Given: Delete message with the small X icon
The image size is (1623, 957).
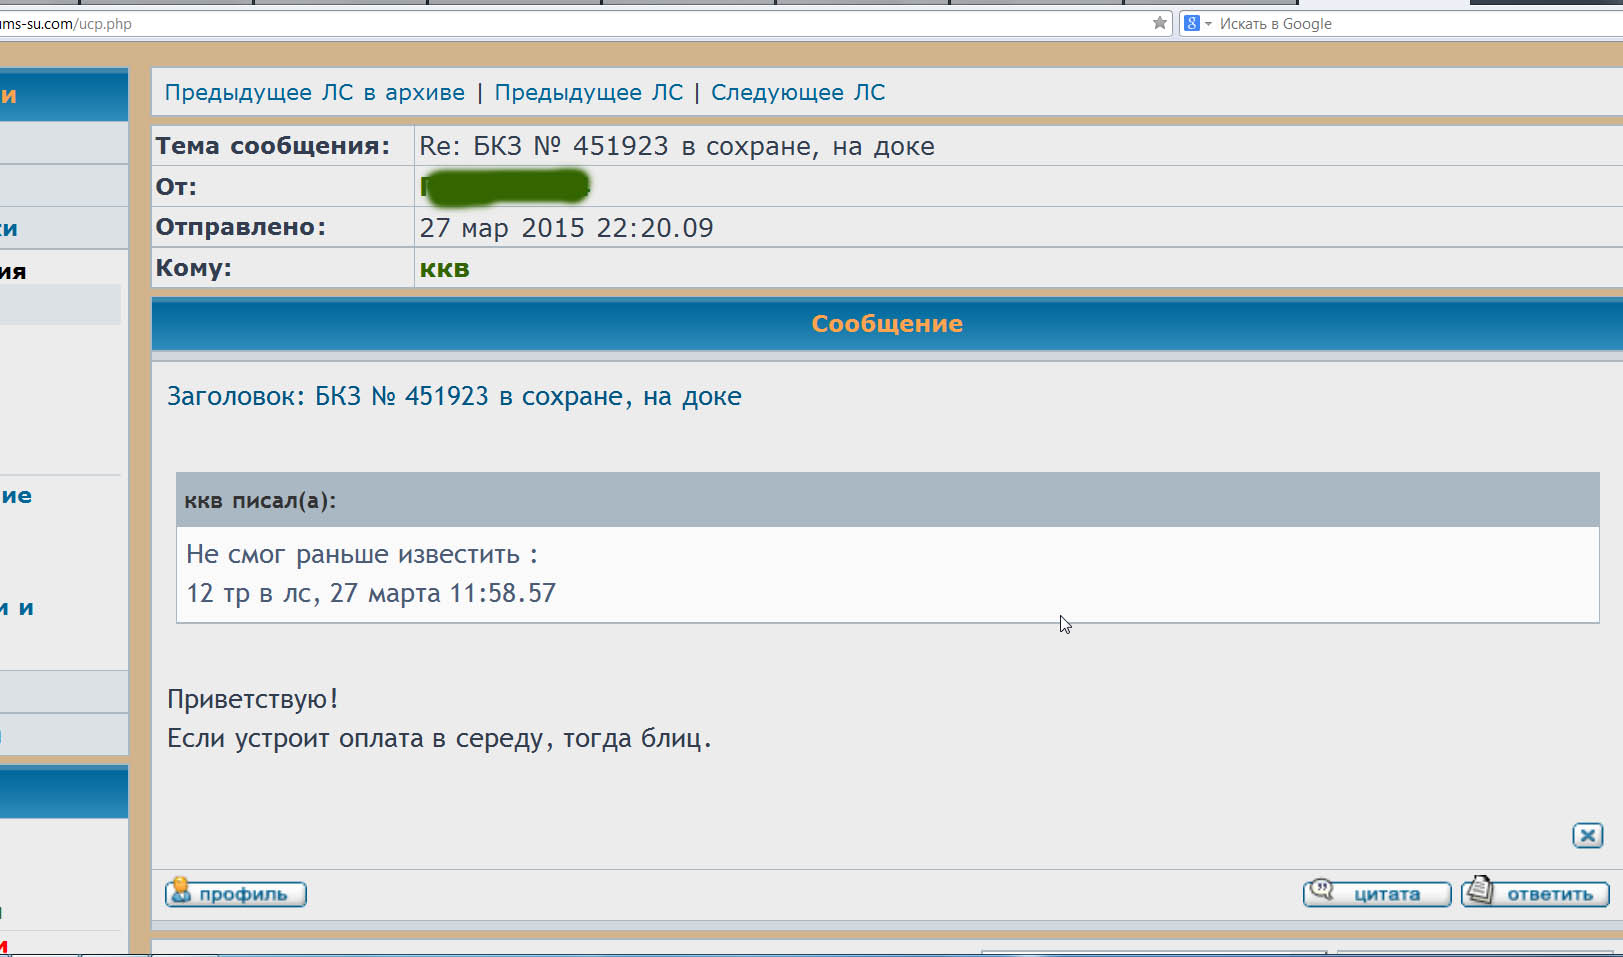Looking at the screenshot, I should click(1587, 835).
